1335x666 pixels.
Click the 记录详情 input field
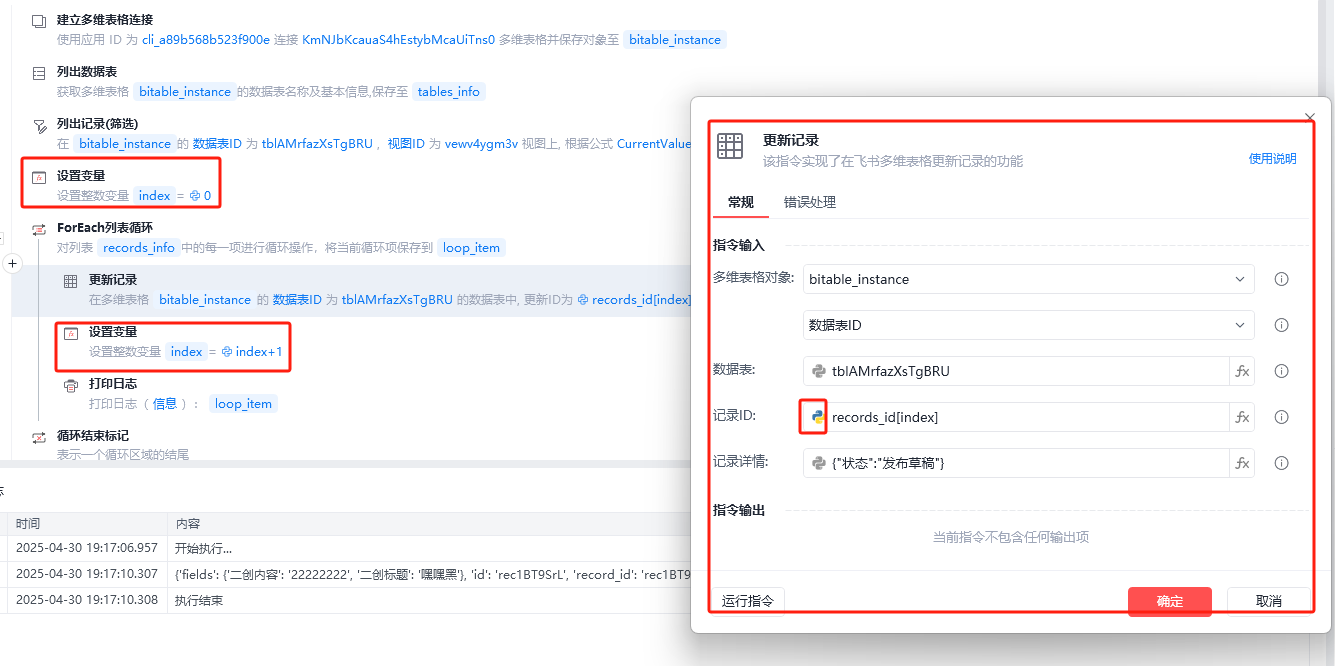point(1016,463)
